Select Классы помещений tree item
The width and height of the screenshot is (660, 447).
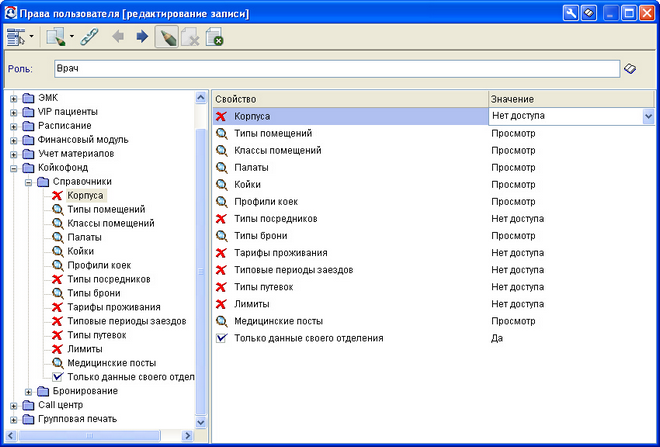(111, 223)
